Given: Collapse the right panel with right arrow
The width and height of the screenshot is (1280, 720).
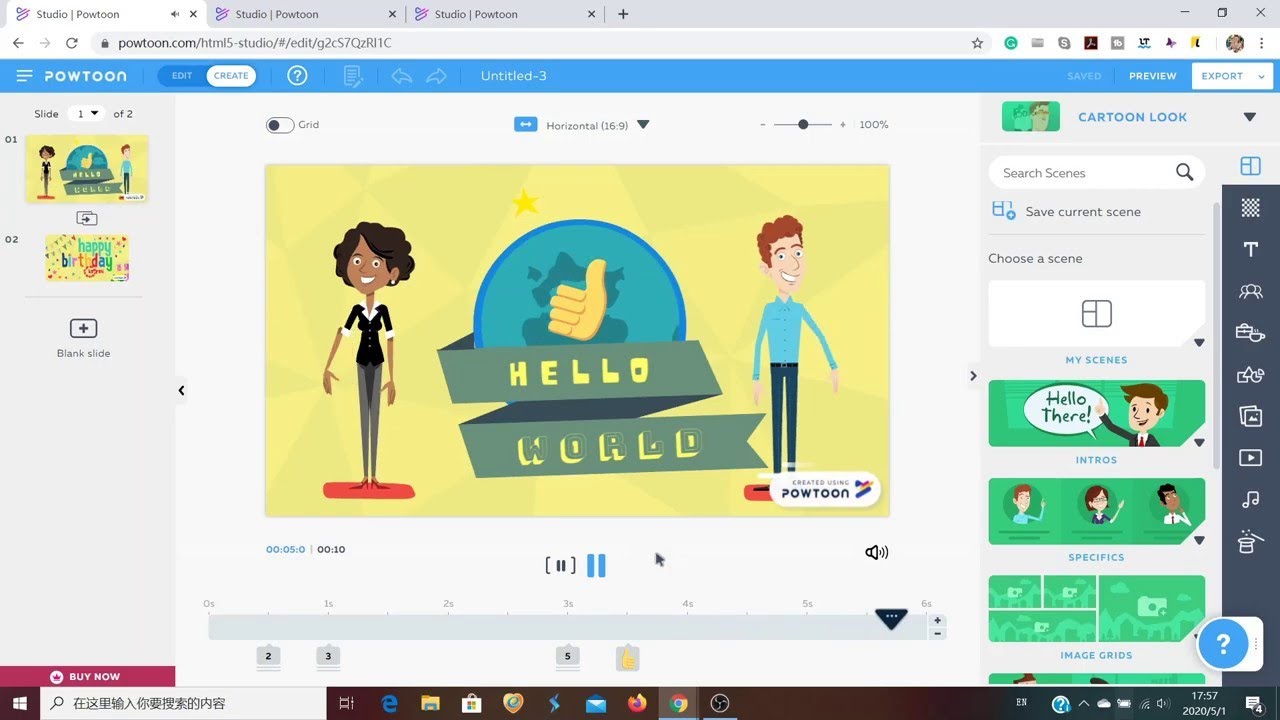Looking at the screenshot, I should [973, 376].
